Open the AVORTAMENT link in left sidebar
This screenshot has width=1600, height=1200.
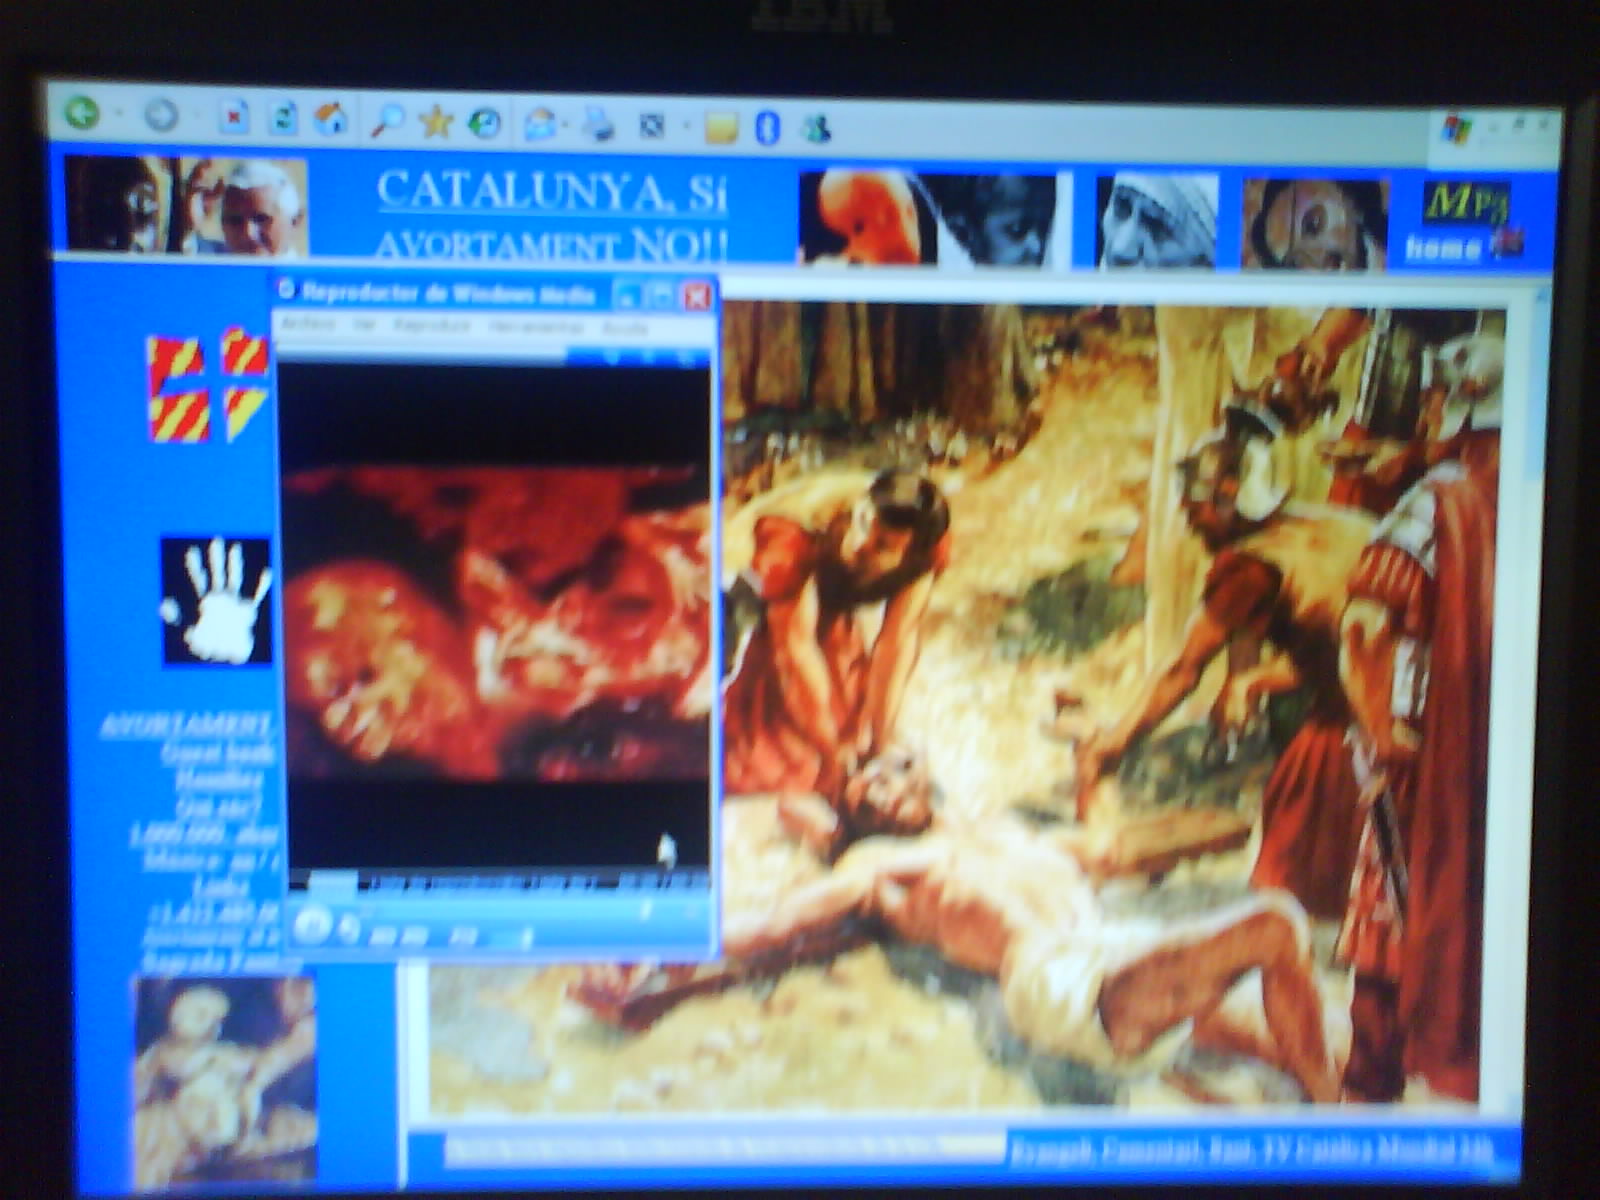[186, 724]
